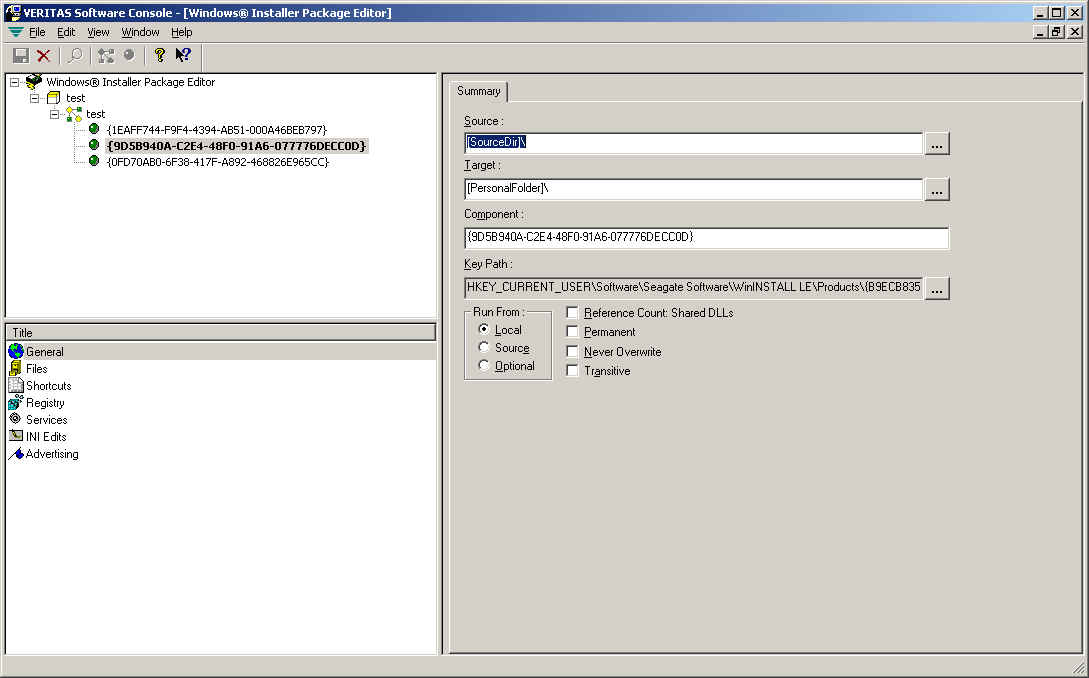Click the Registry icon in the Title list
1089x678 pixels.
pos(15,402)
